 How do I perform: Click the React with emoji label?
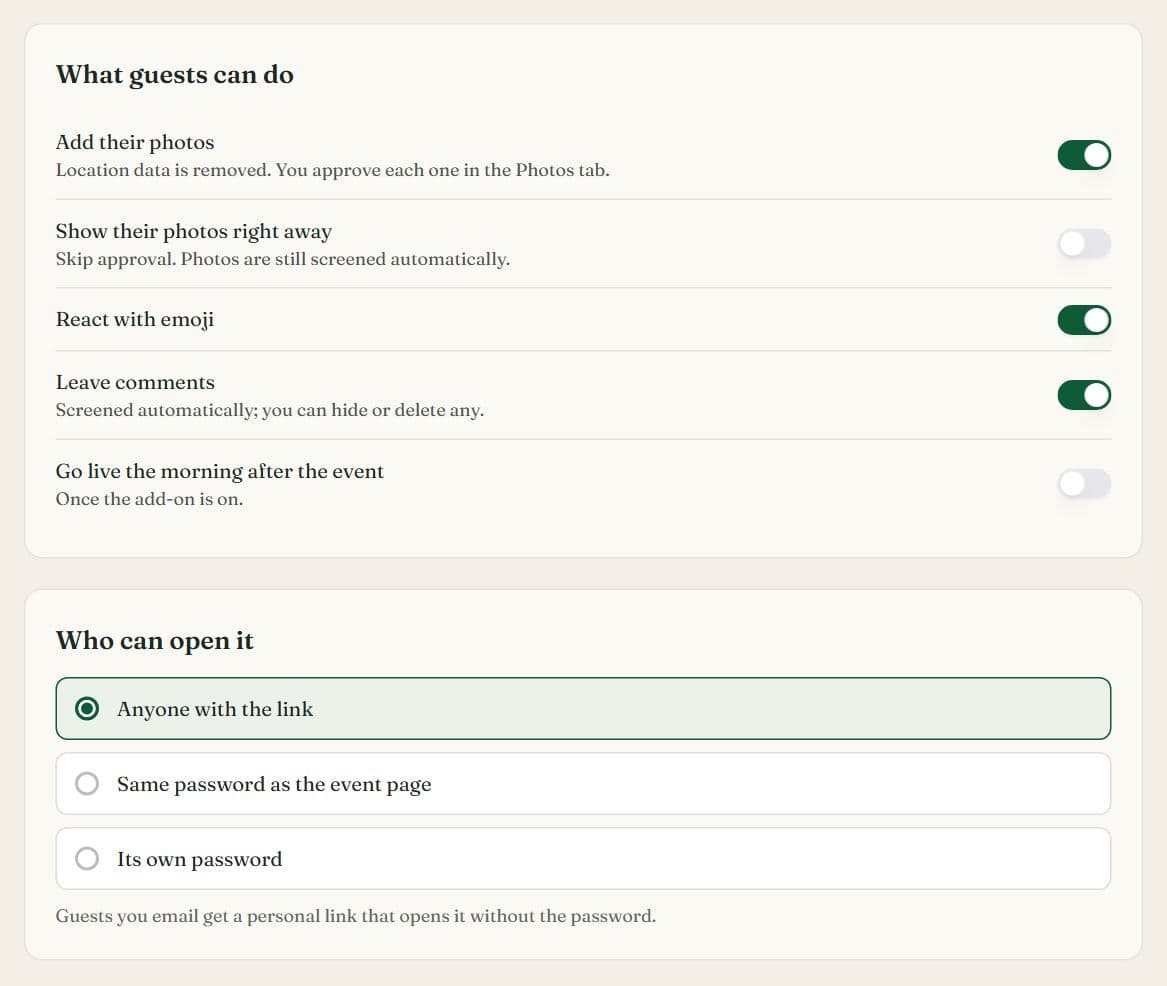click(135, 319)
